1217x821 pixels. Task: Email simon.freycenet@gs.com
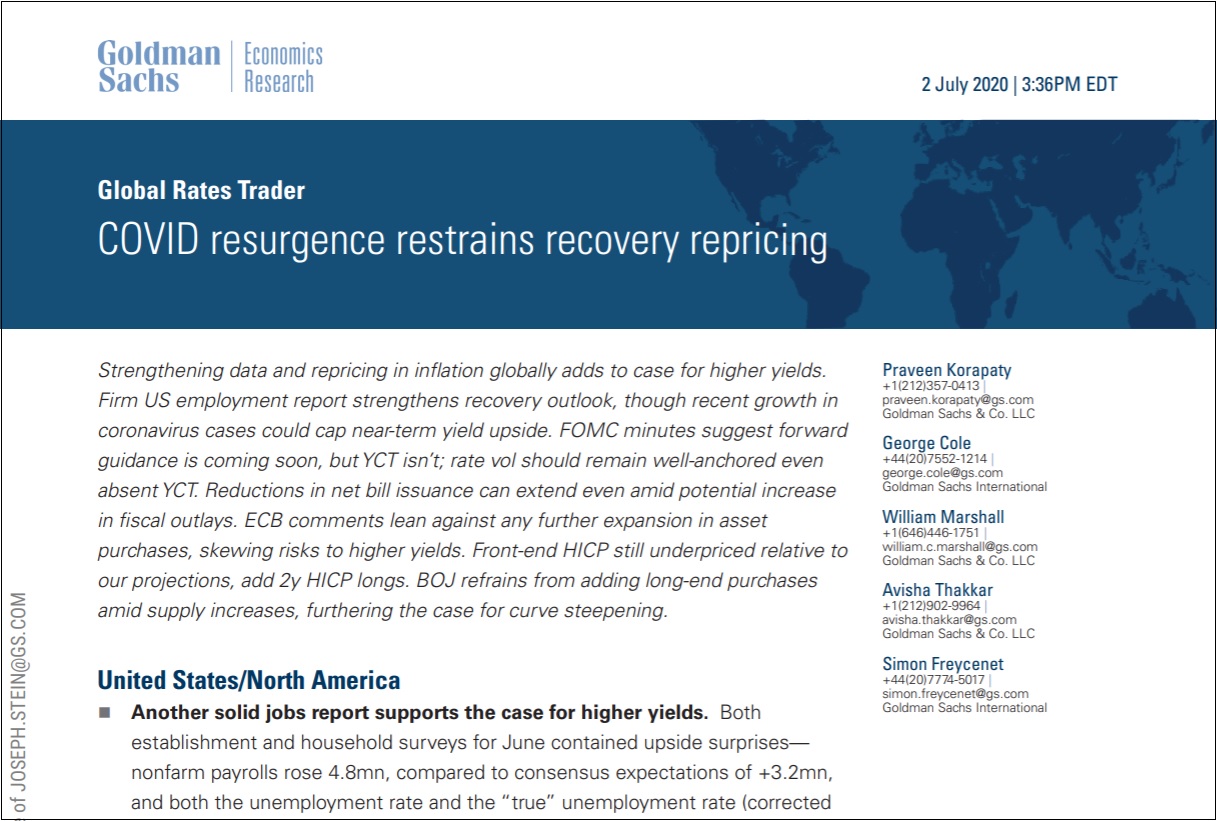coord(955,694)
